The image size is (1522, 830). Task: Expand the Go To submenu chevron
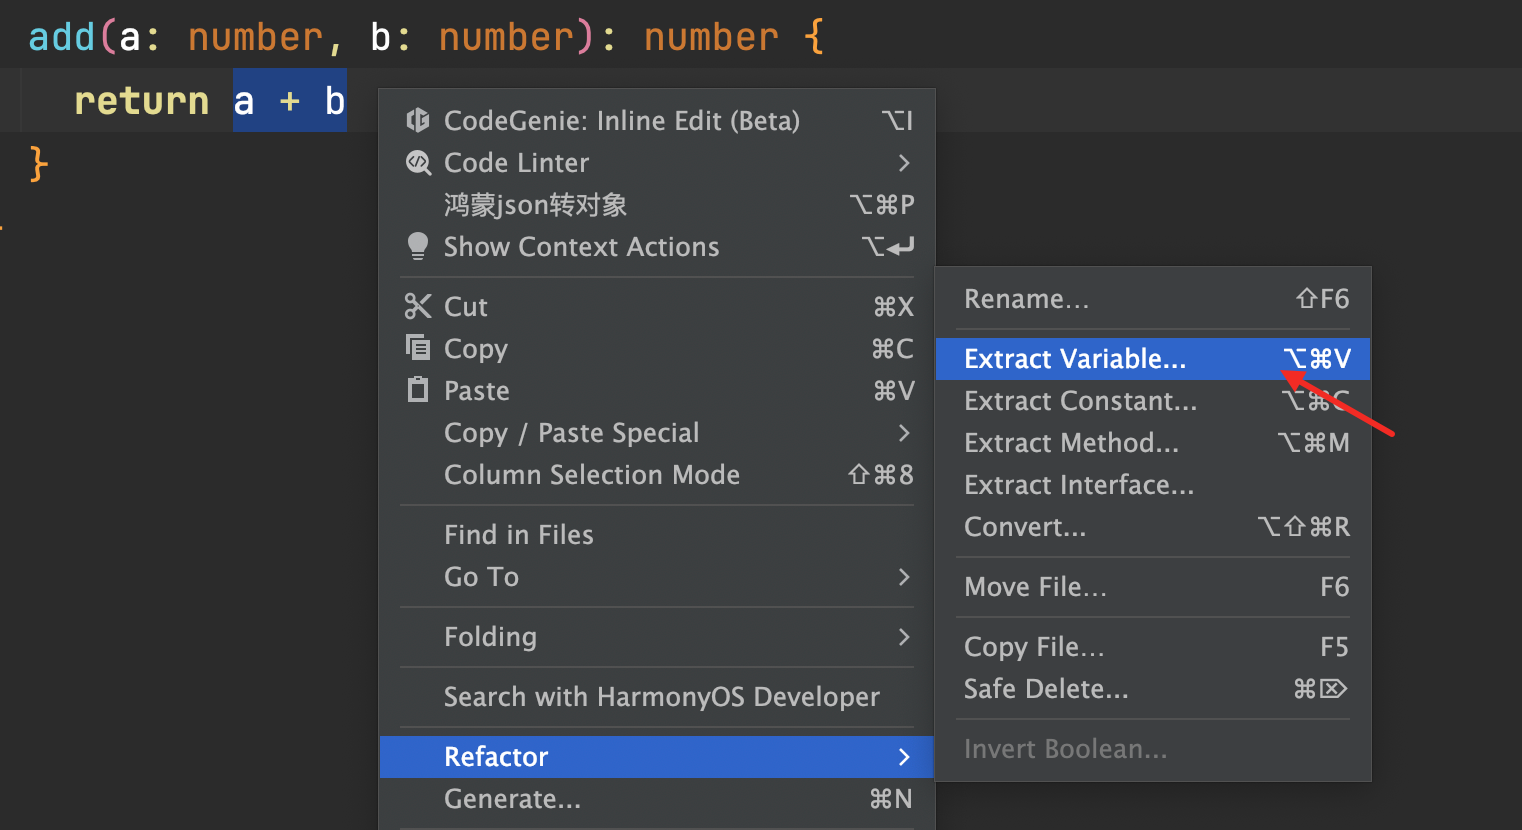click(904, 577)
